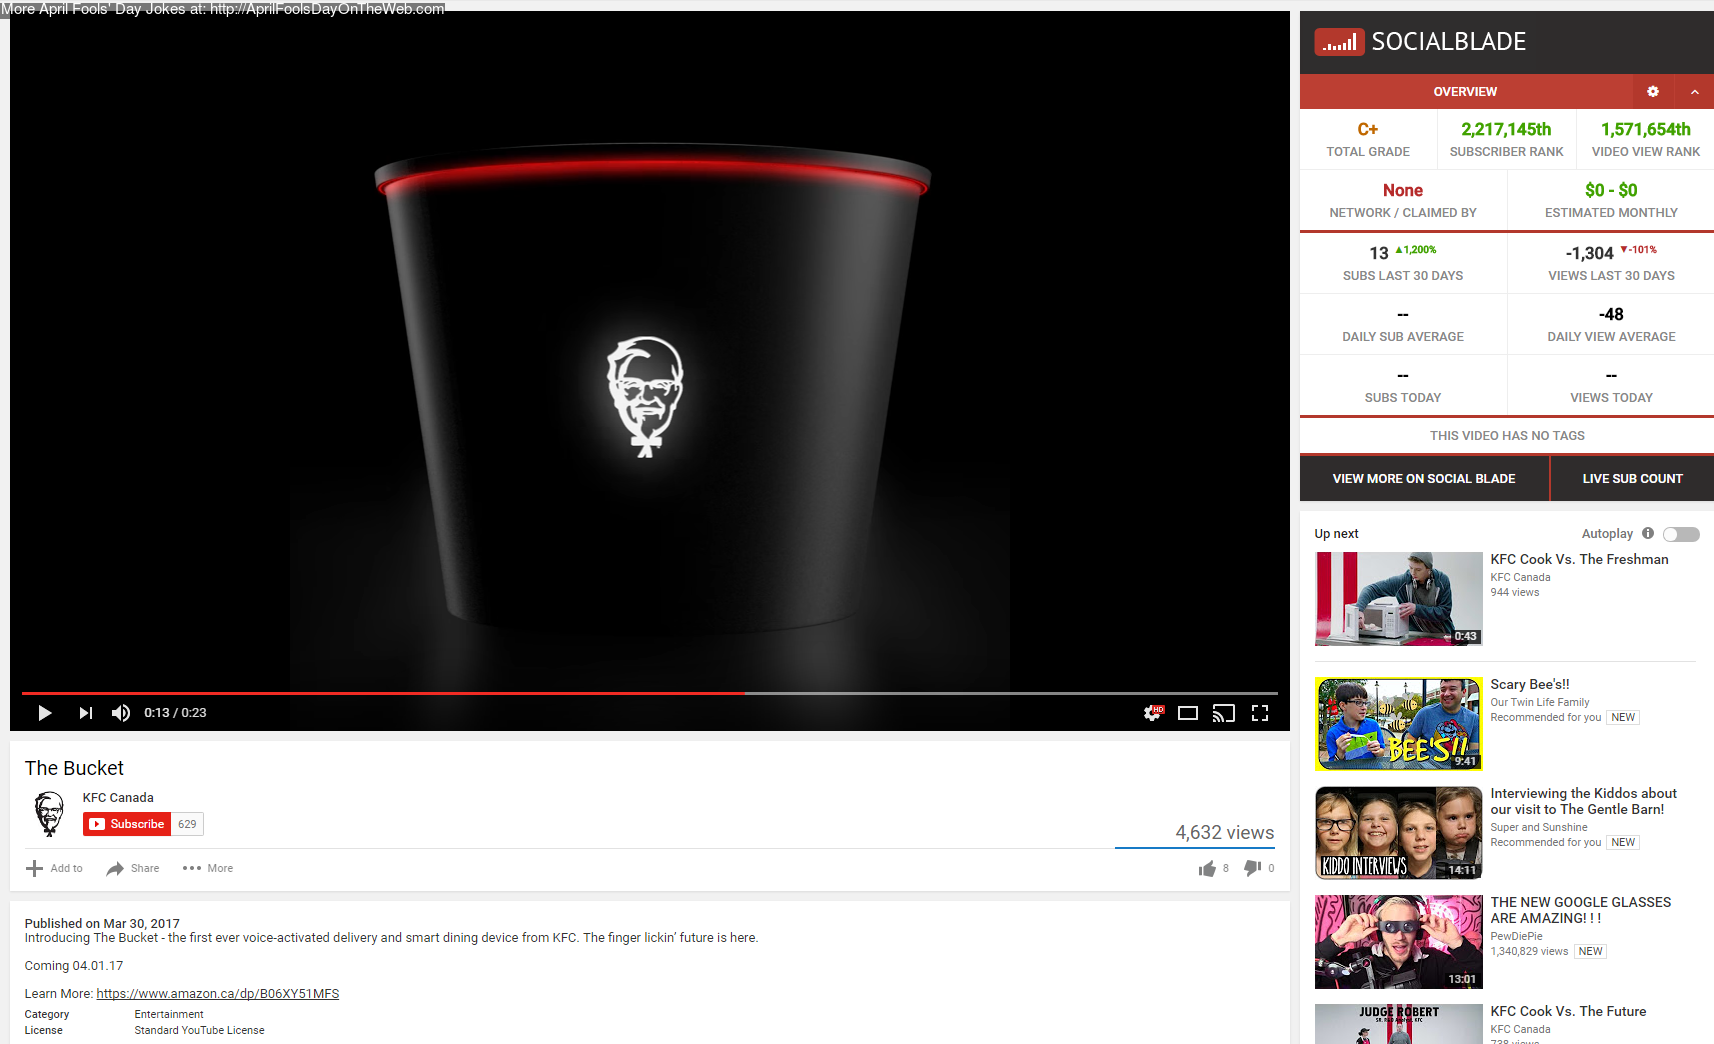Open KFC Cook Vs. The Freshman thumbnail

1399,599
